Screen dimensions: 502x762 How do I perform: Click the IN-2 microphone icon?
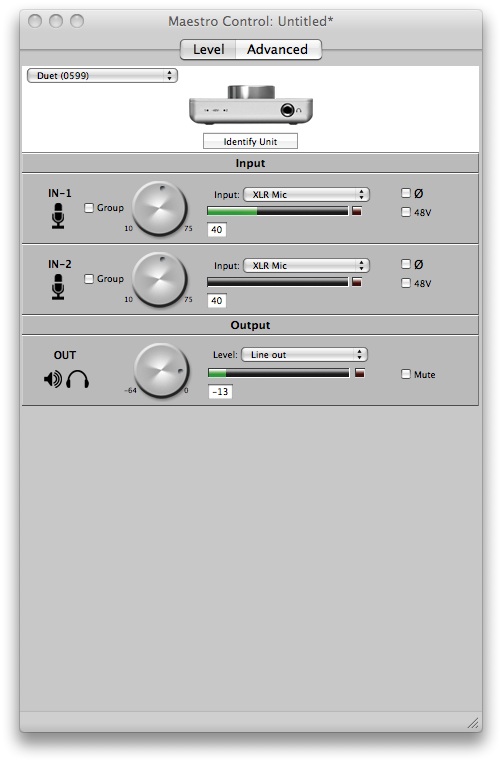coord(58,287)
